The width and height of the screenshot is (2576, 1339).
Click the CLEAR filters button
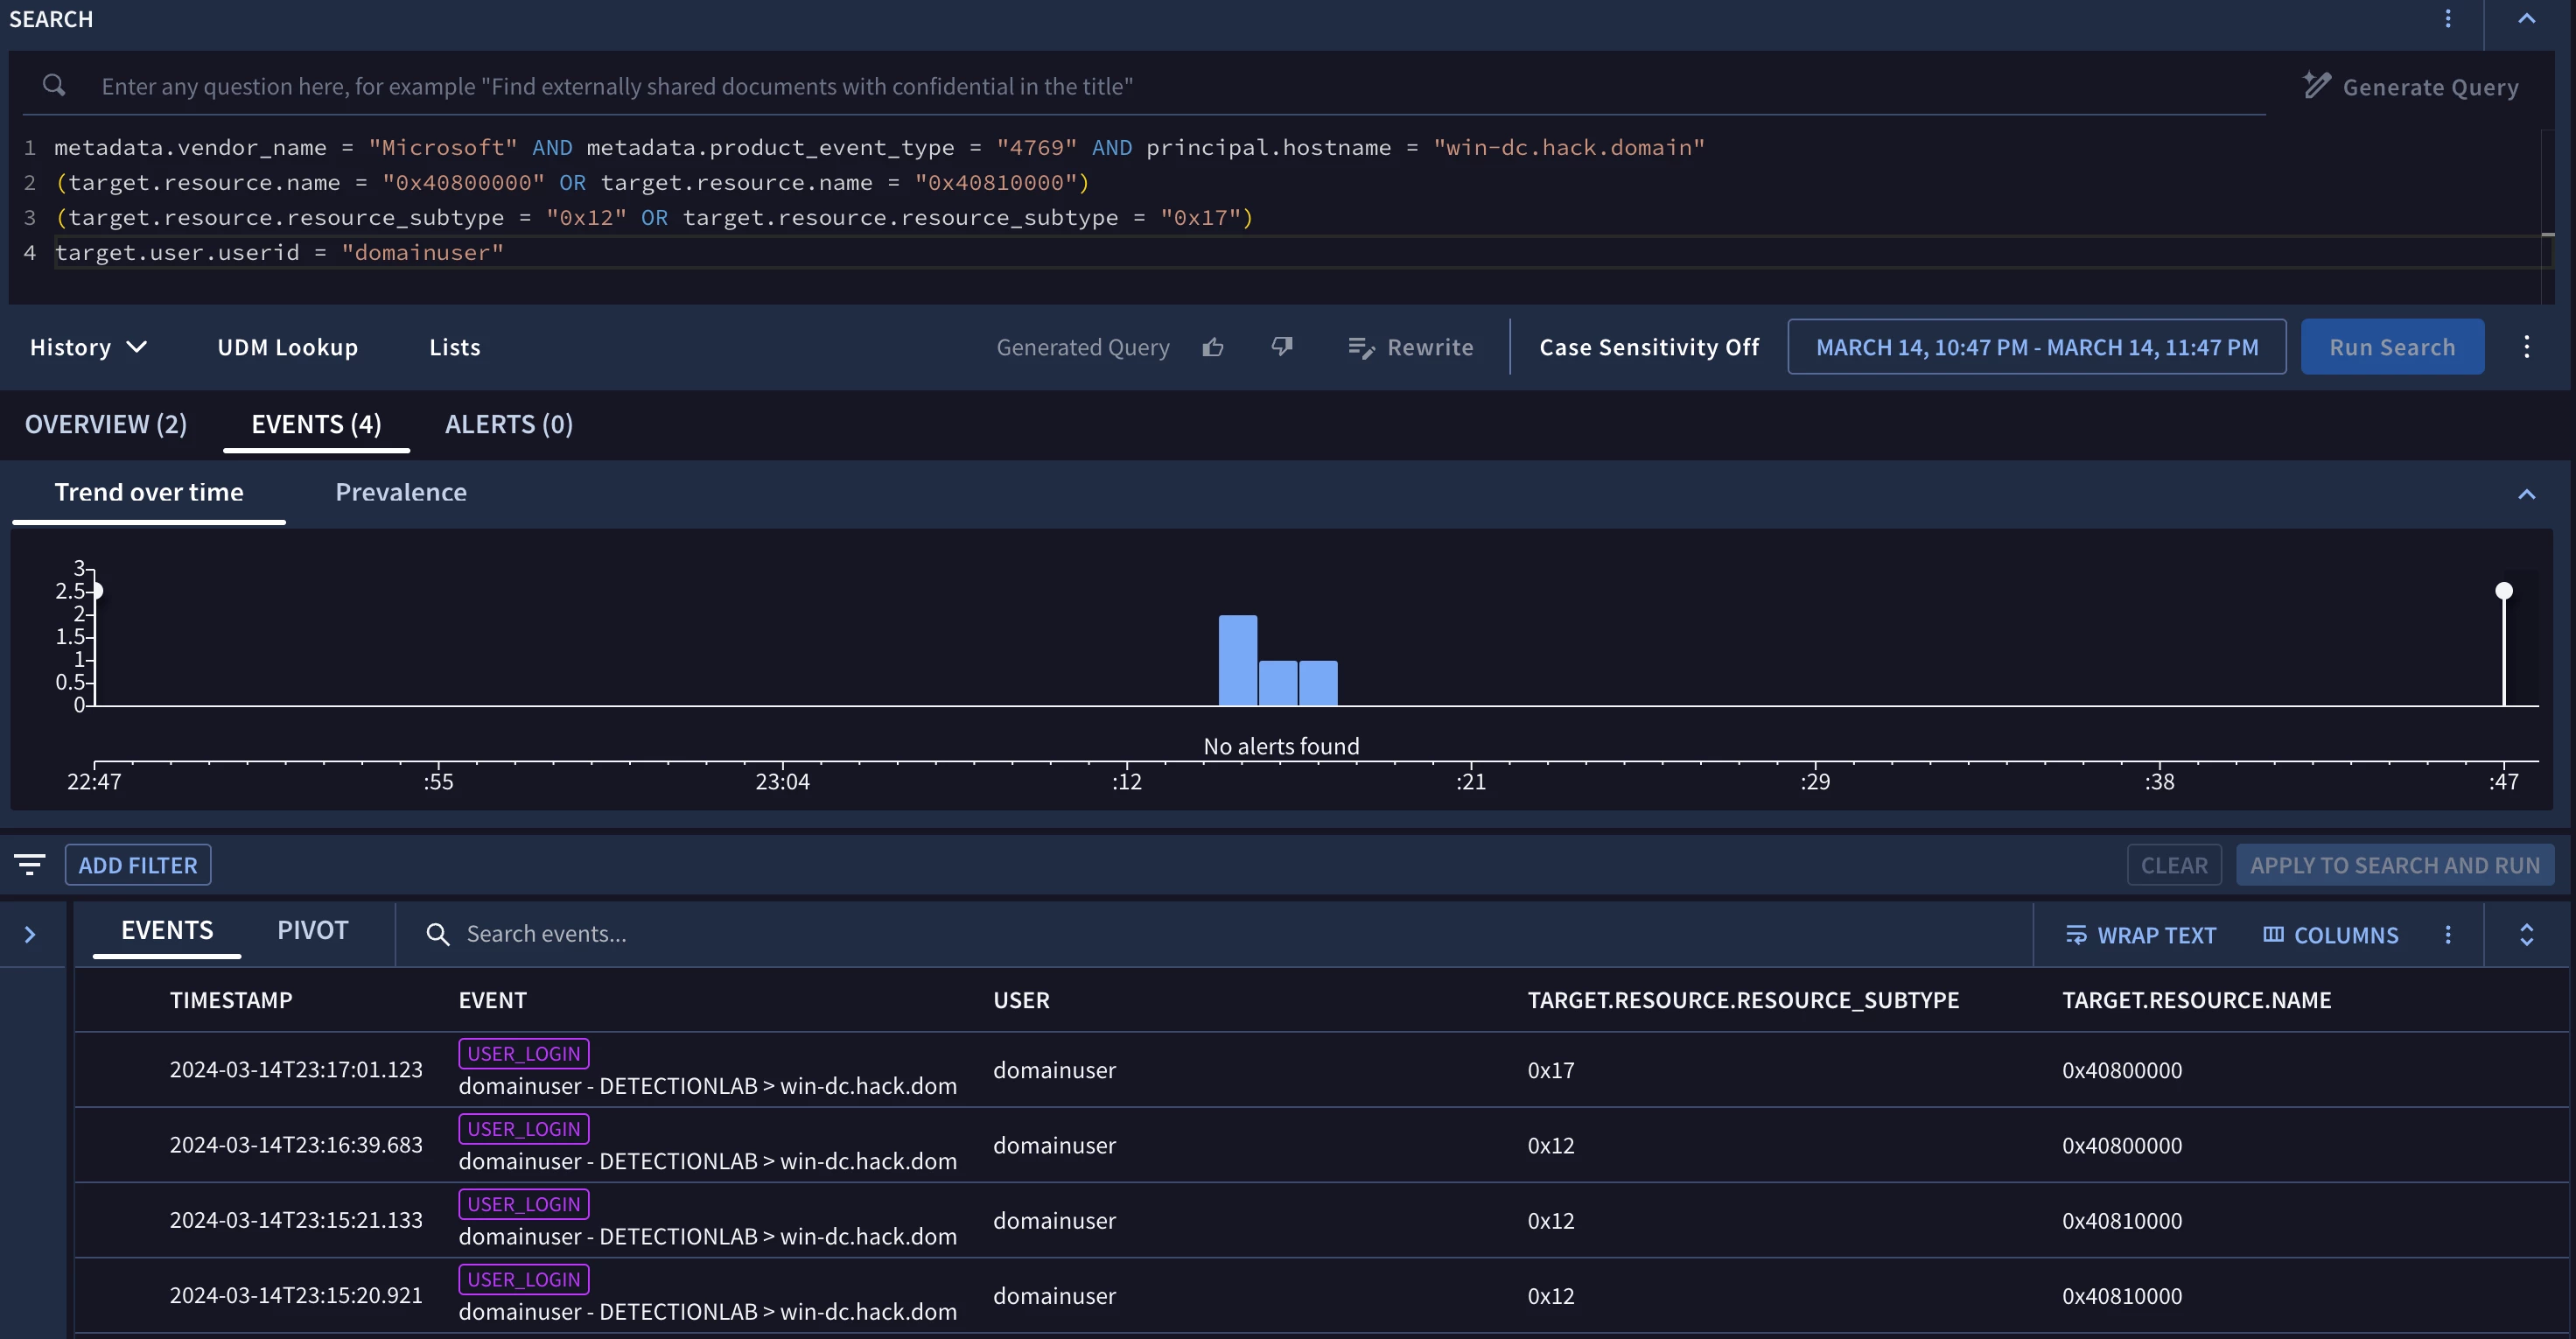click(2174, 865)
